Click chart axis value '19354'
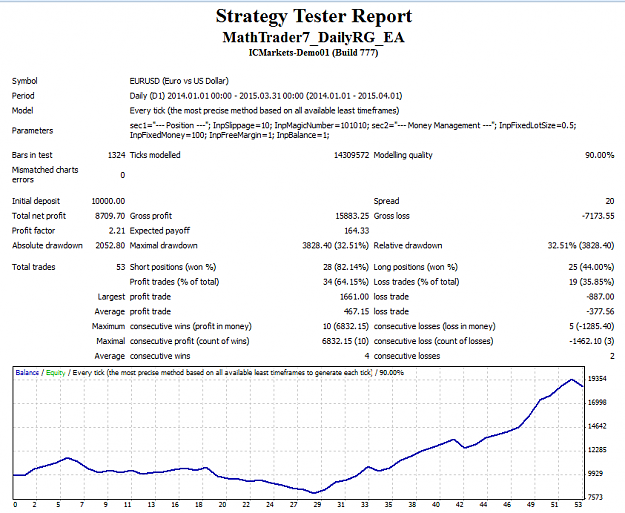This screenshot has height=513, width=625. (x=597, y=379)
